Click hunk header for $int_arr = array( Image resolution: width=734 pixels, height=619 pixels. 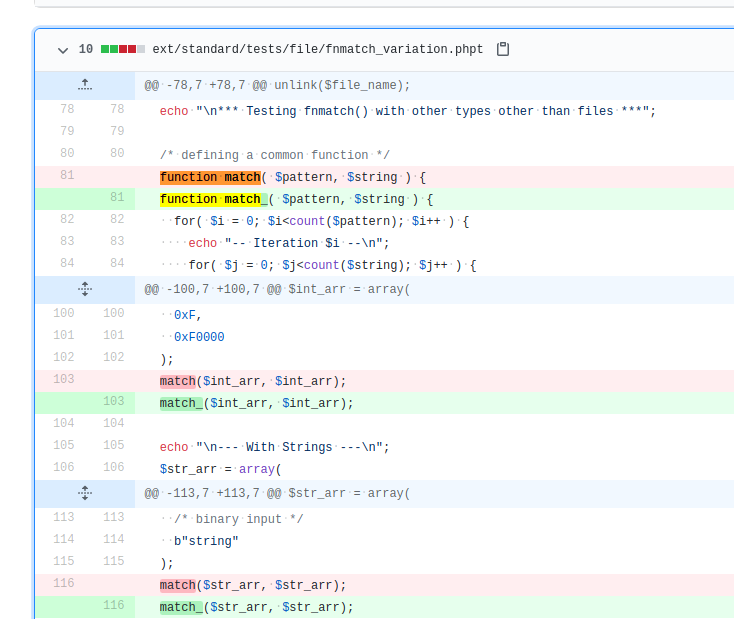pyautogui.click(x=277, y=289)
